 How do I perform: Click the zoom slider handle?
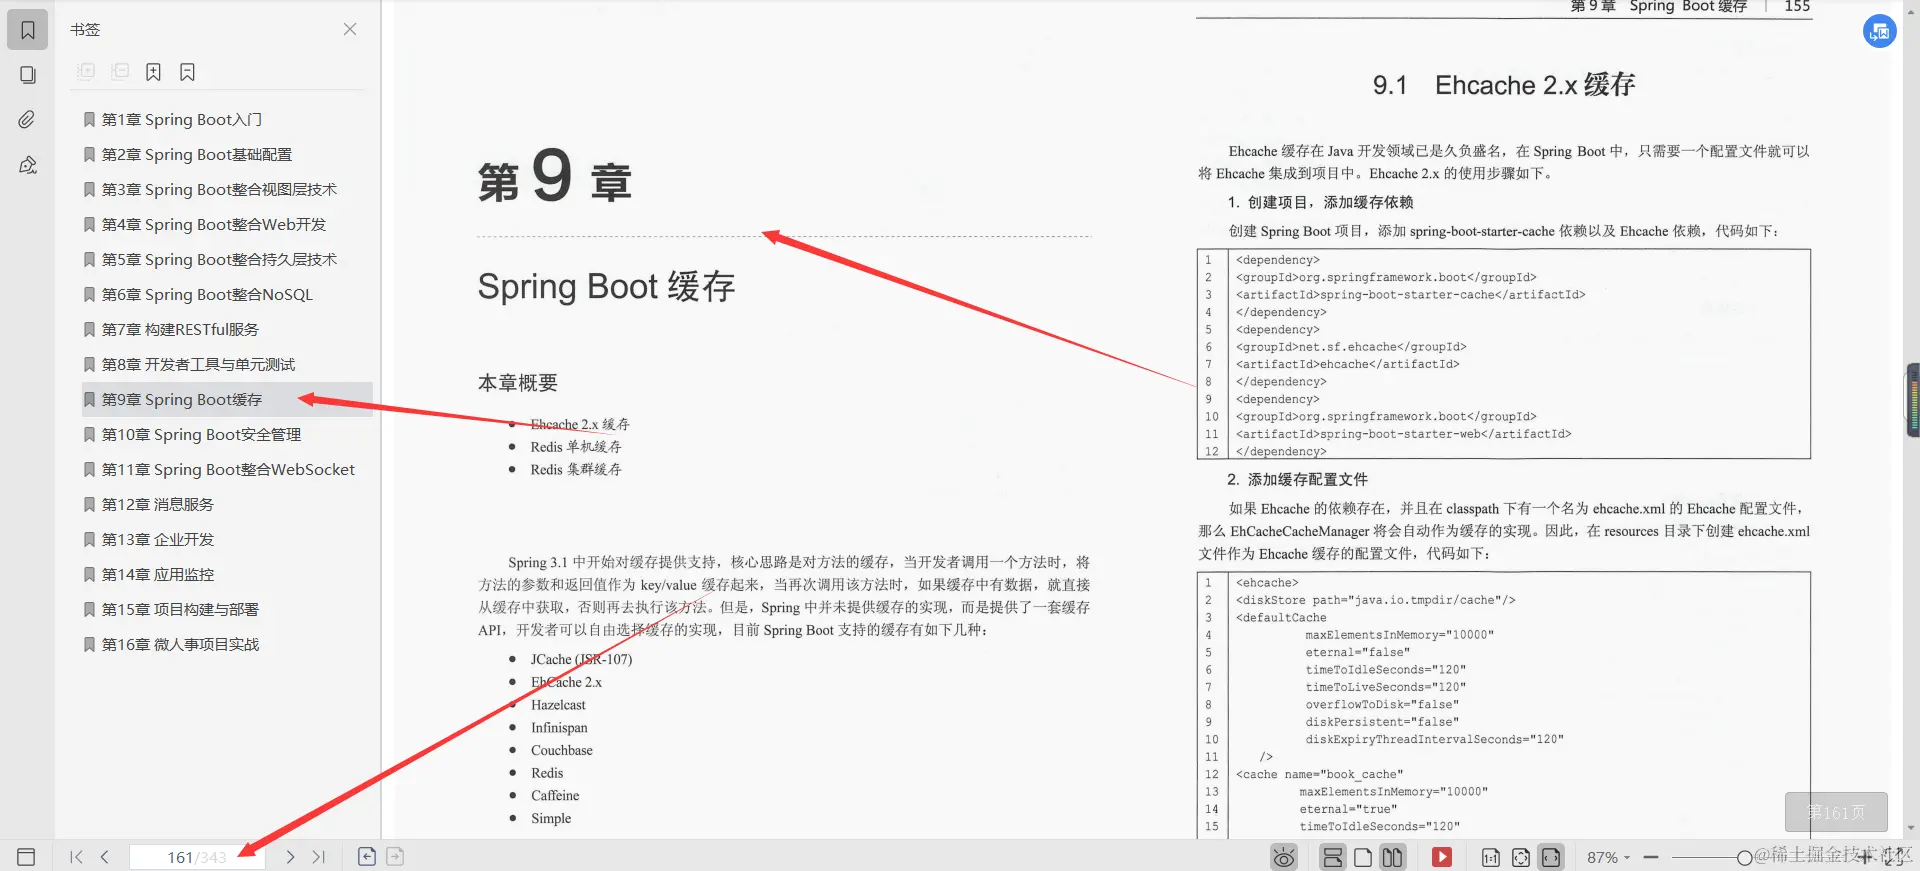1745,857
